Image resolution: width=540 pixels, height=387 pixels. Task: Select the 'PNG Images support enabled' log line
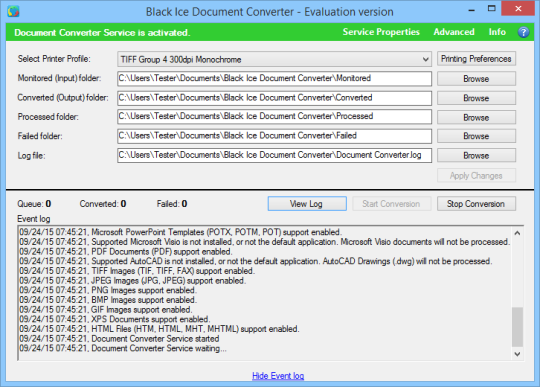coord(108,290)
